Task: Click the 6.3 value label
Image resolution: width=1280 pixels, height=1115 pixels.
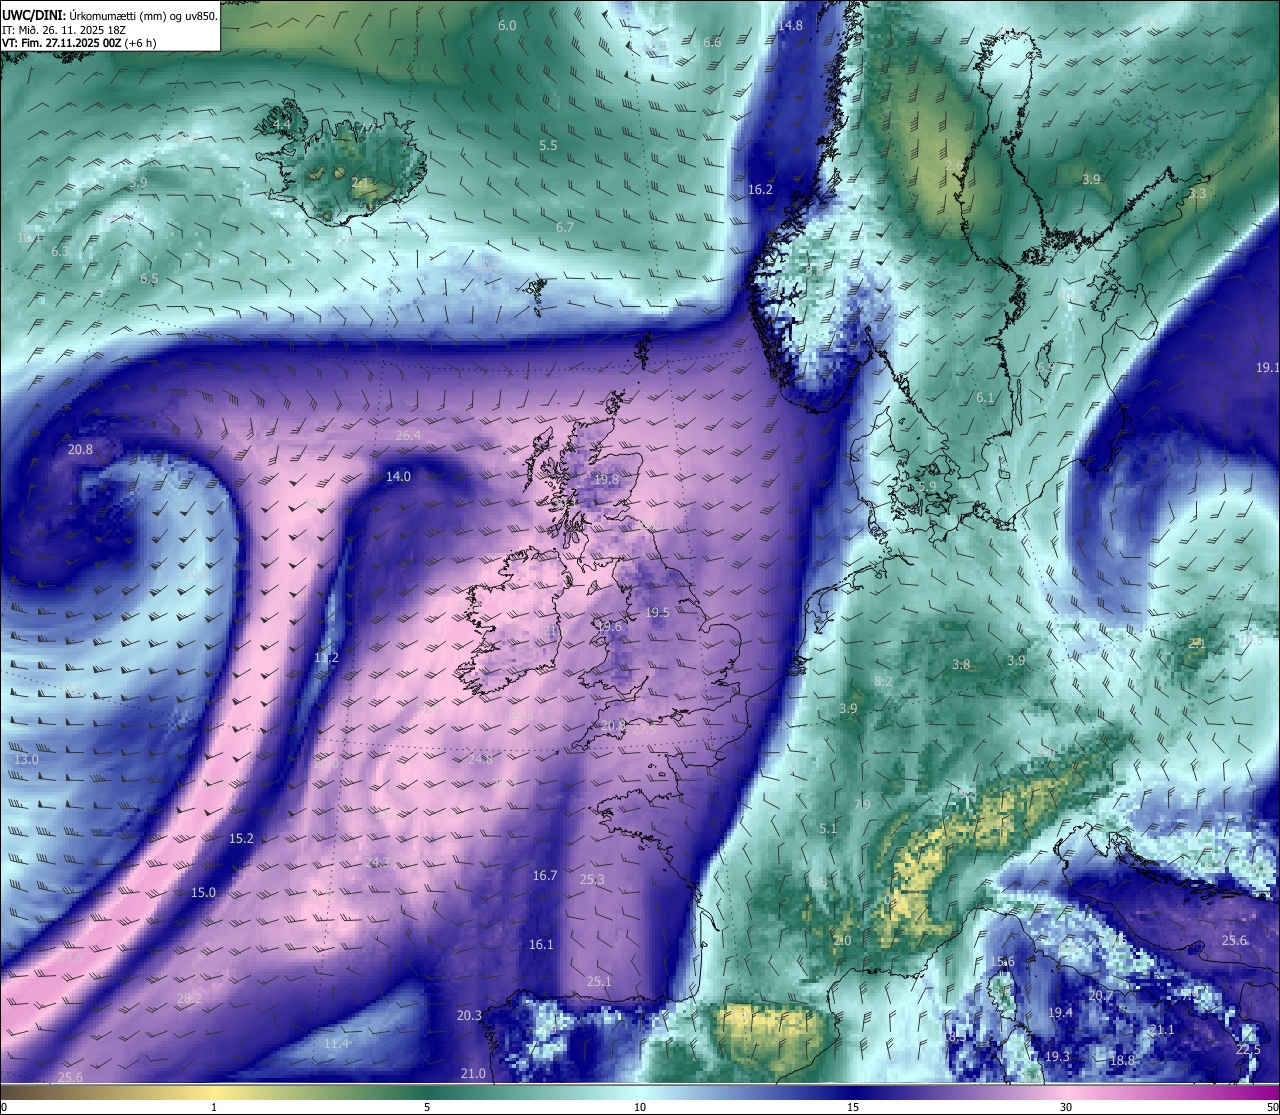Action: point(60,251)
